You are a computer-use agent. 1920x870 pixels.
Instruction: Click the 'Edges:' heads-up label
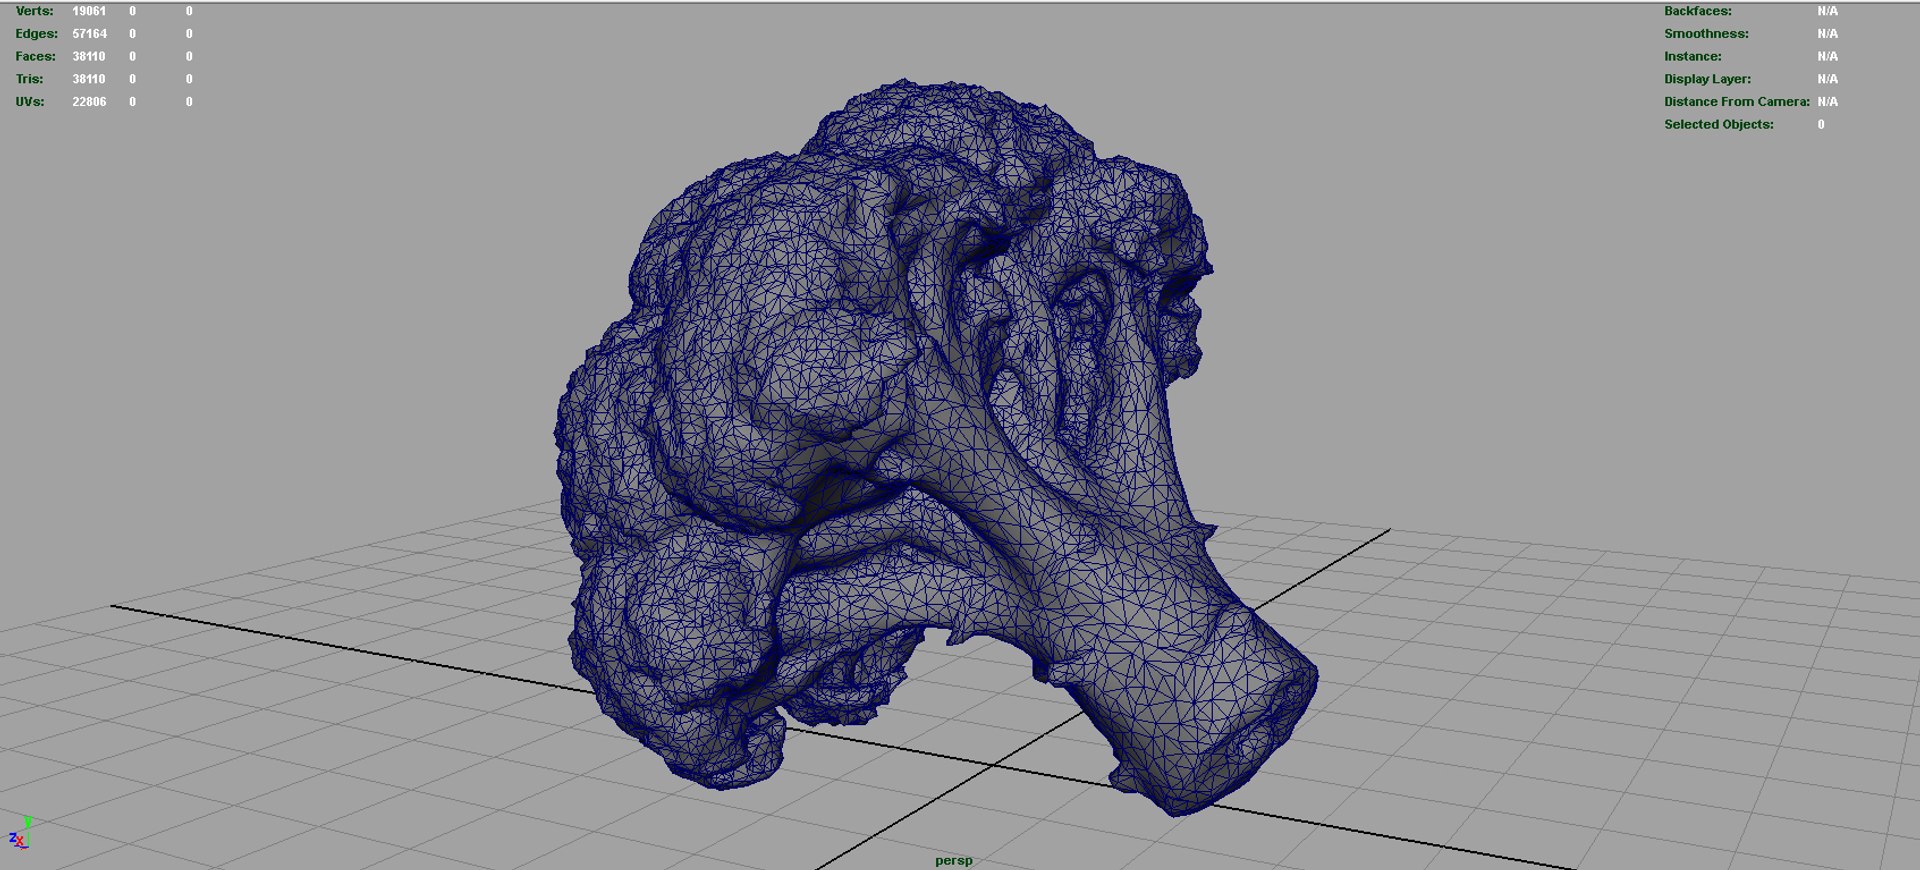[x=36, y=34]
